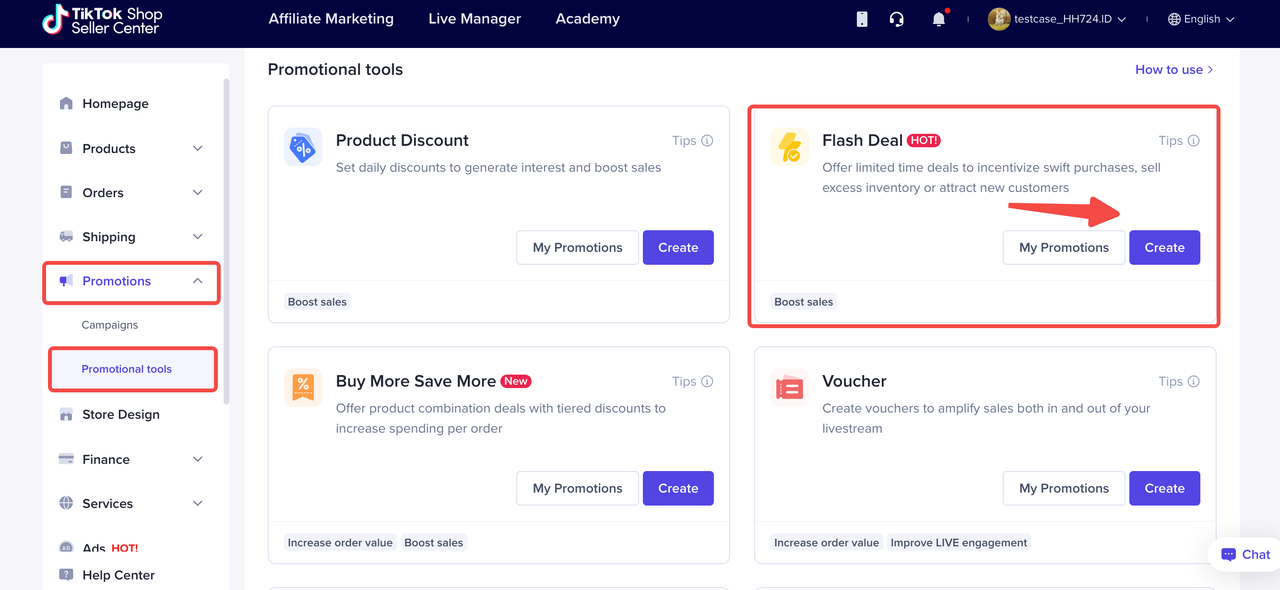The image size is (1280, 590).
Task: Click the Help Center question icon
Action: coord(66,575)
